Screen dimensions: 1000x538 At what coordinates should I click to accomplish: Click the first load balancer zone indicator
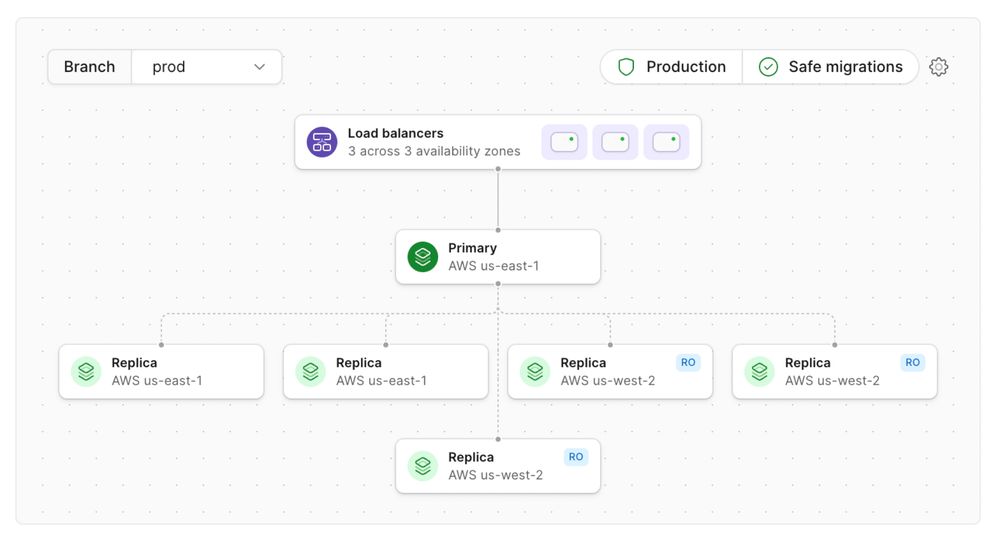(x=564, y=142)
